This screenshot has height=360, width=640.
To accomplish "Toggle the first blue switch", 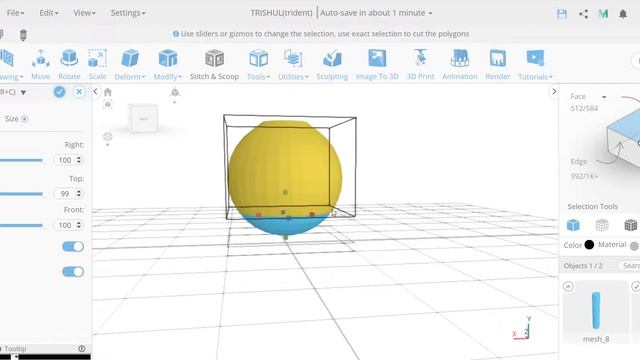I will click(x=73, y=247).
